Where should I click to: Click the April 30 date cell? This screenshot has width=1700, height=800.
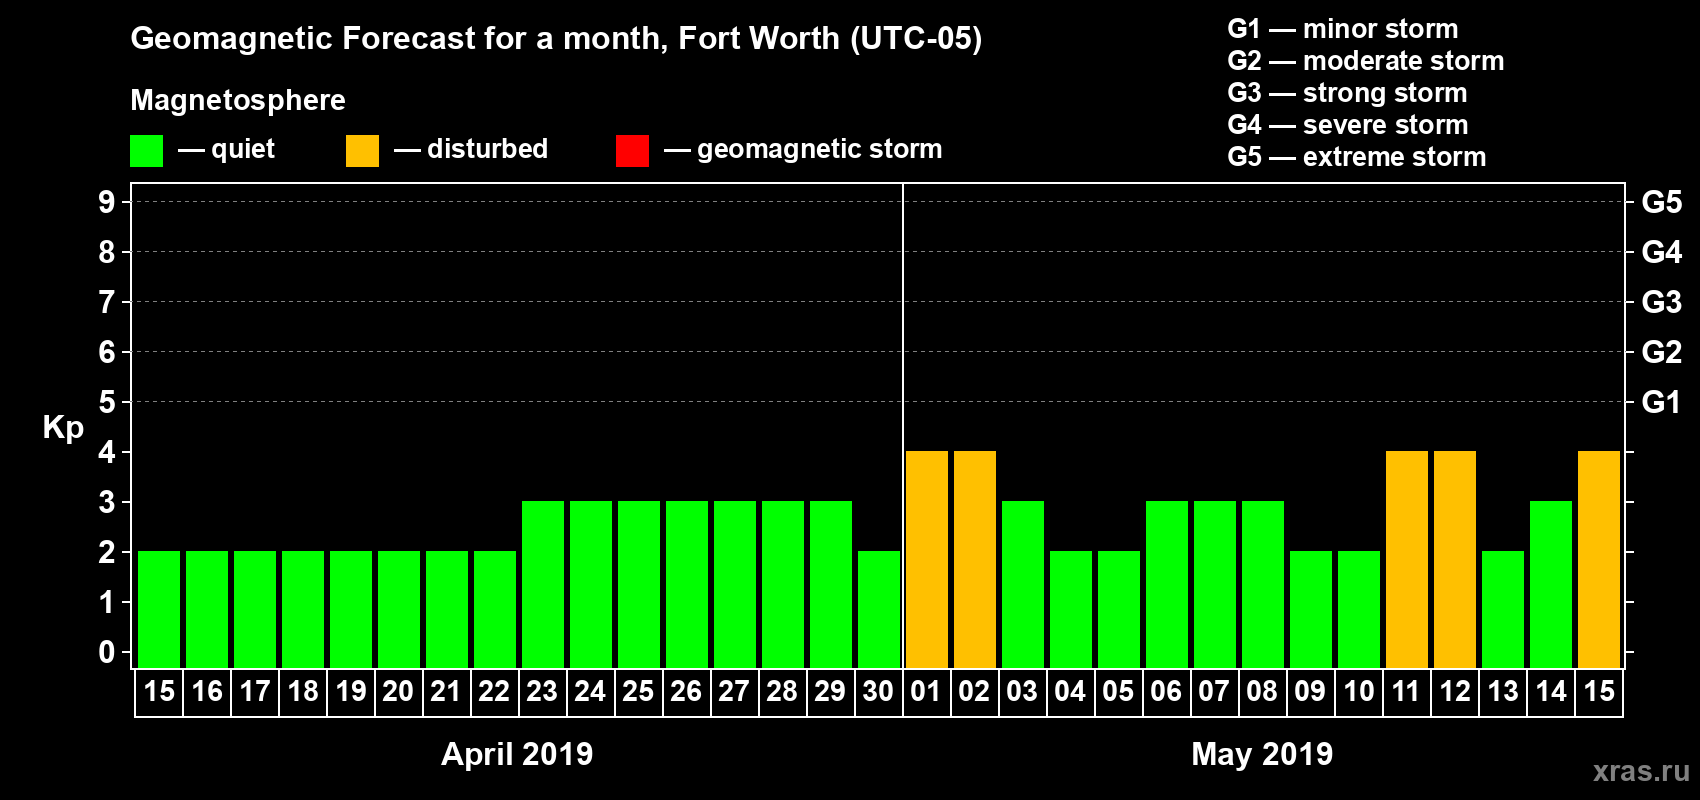[x=879, y=692]
